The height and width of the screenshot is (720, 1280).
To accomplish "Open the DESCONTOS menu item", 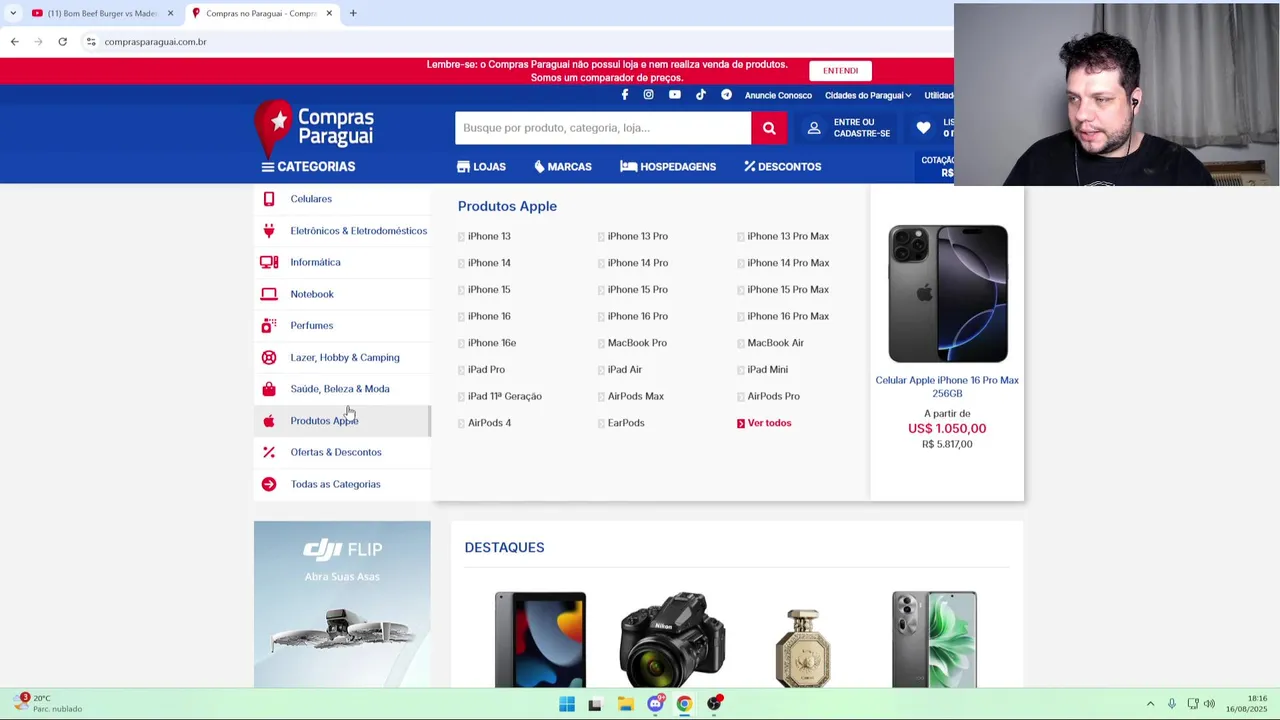I will coord(783,167).
